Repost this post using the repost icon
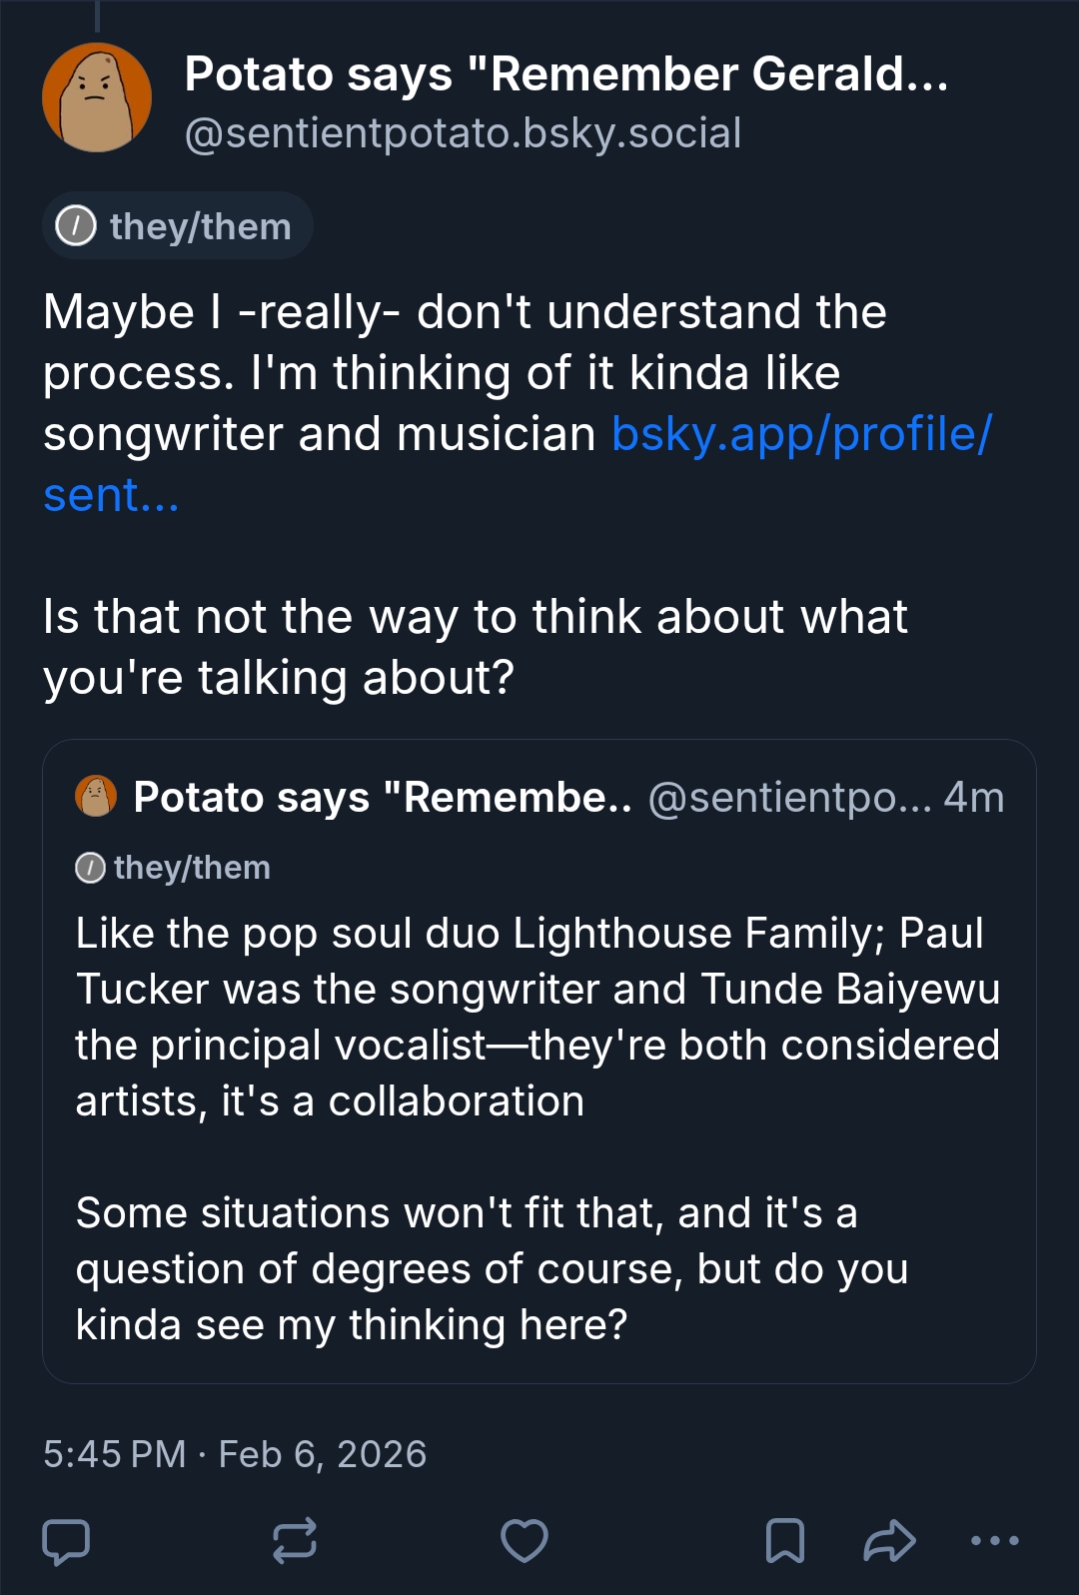Screen dimensions: 1079x1595 point(295,1541)
